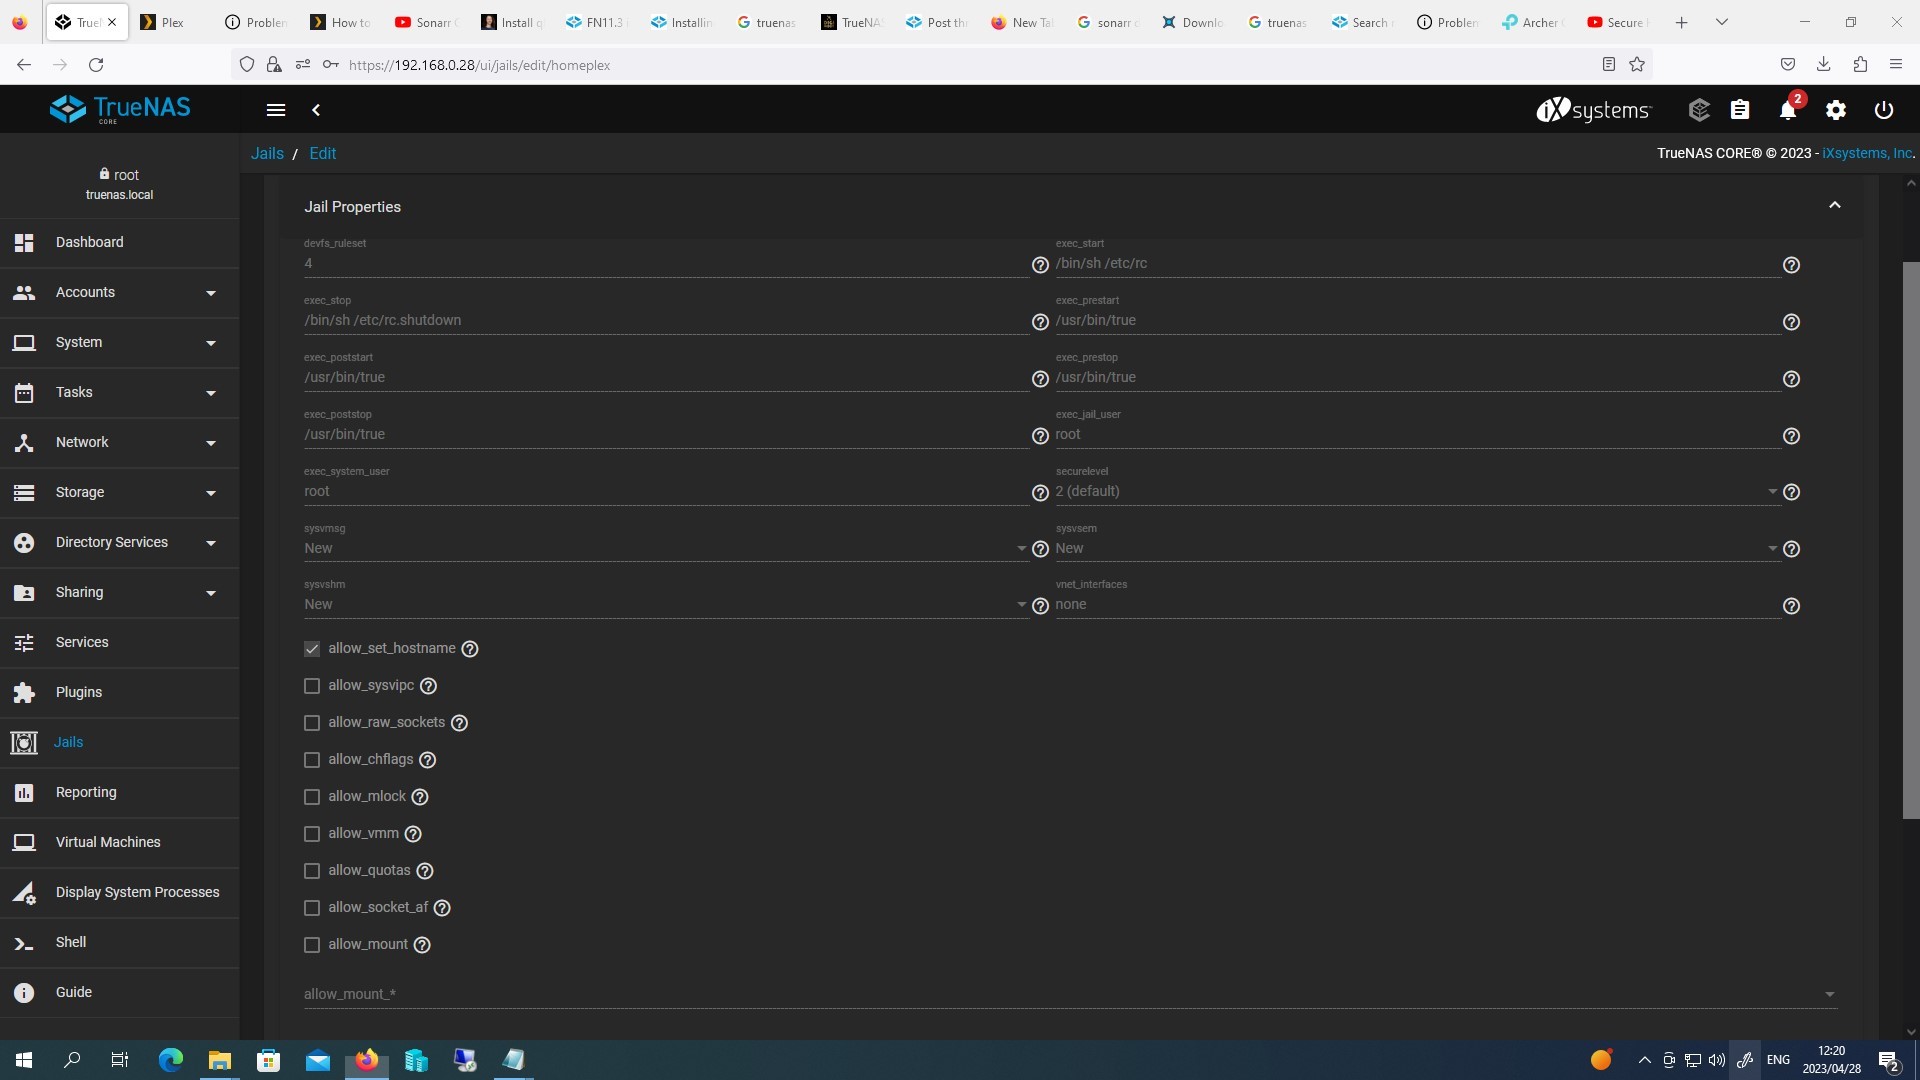Click the power icon in top bar
Screen dimensions: 1920x1080
pos(1884,110)
